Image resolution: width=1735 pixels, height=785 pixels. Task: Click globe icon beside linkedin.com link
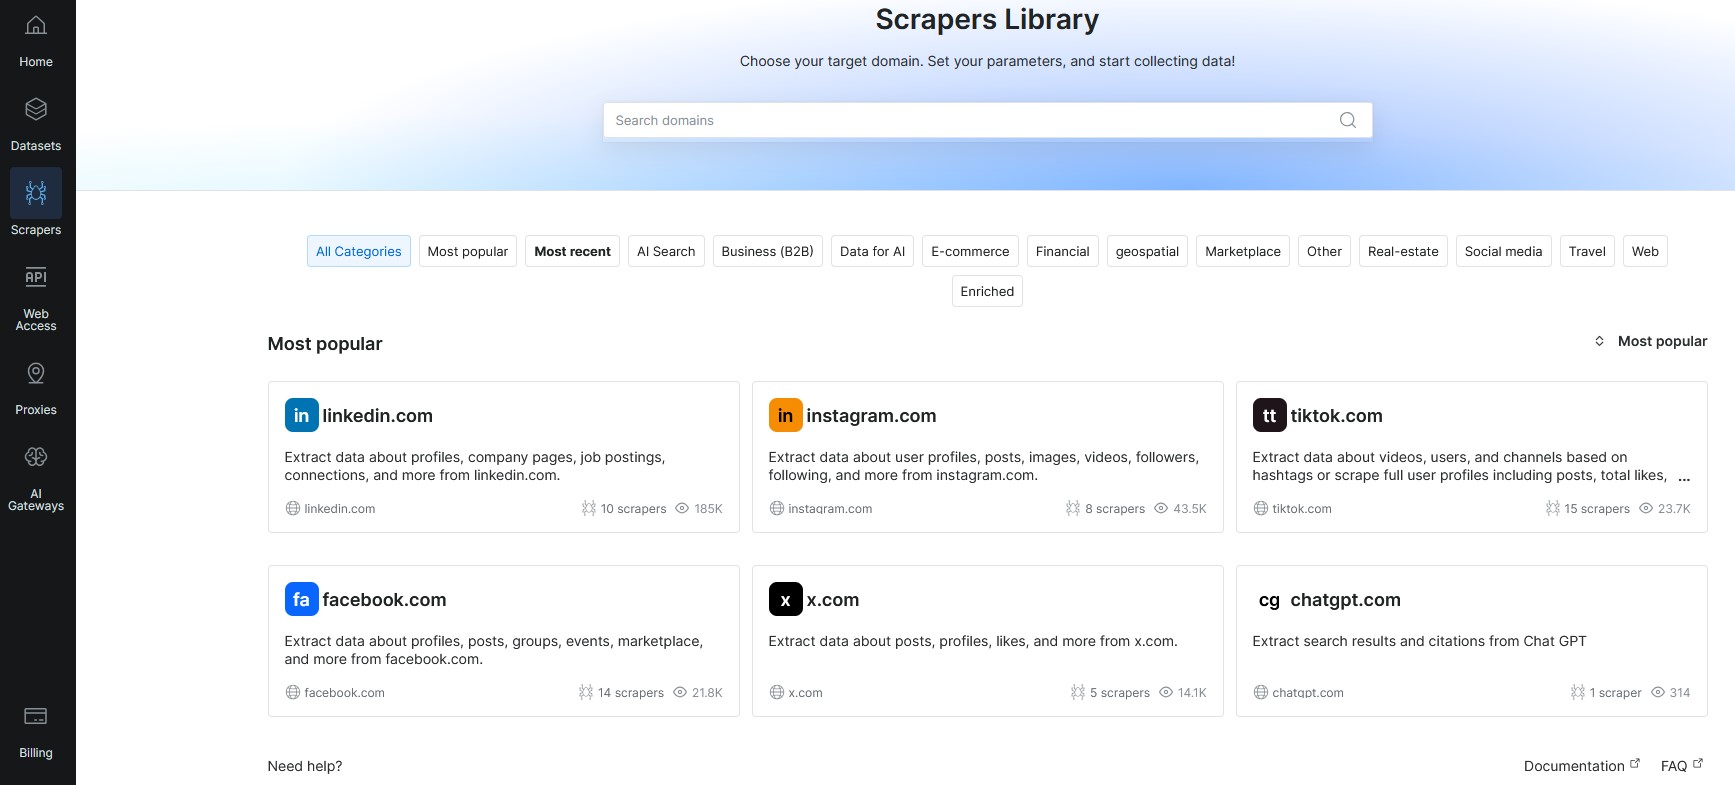click(292, 508)
